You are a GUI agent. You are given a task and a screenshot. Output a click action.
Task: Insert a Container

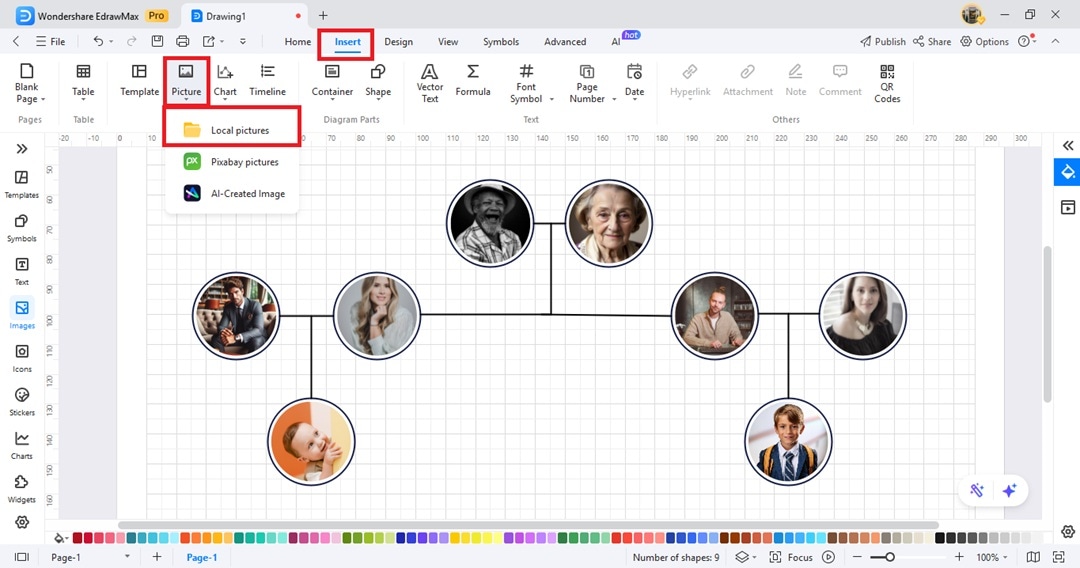(x=332, y=81)
